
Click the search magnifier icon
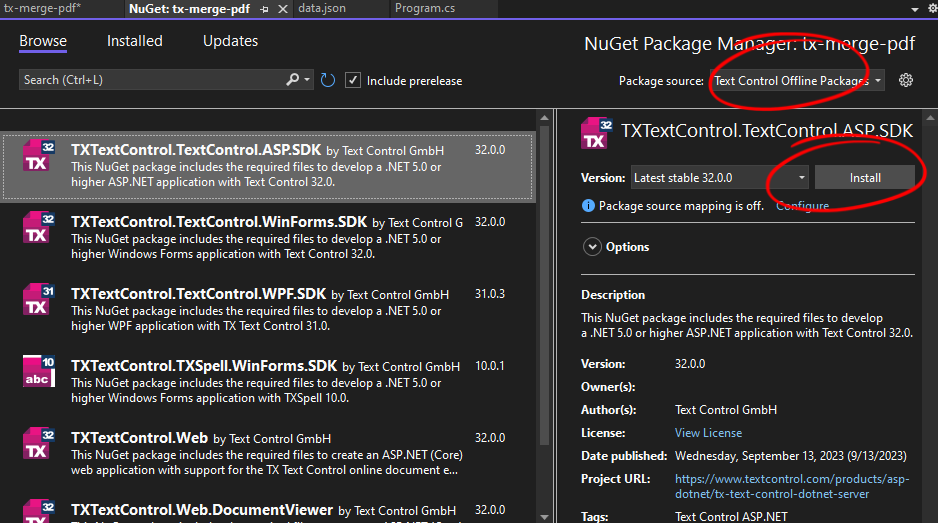(x=292, y=80)
